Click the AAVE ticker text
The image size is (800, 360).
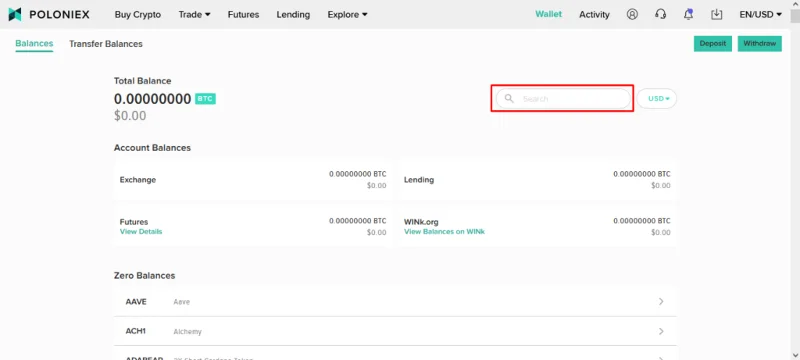(x=136, y=301)
